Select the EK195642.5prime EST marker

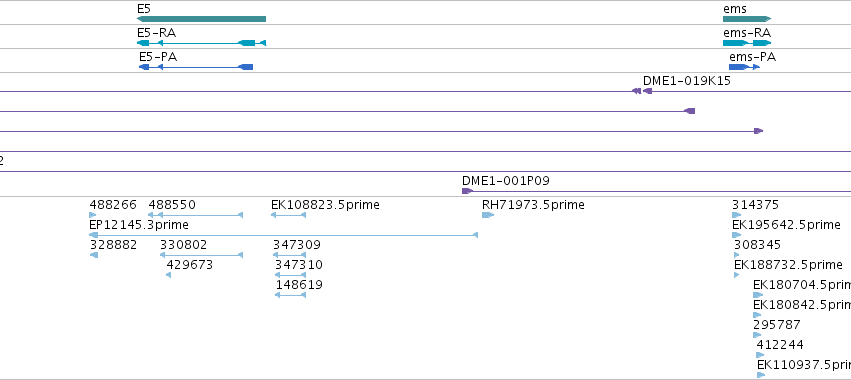pos(736,235)
